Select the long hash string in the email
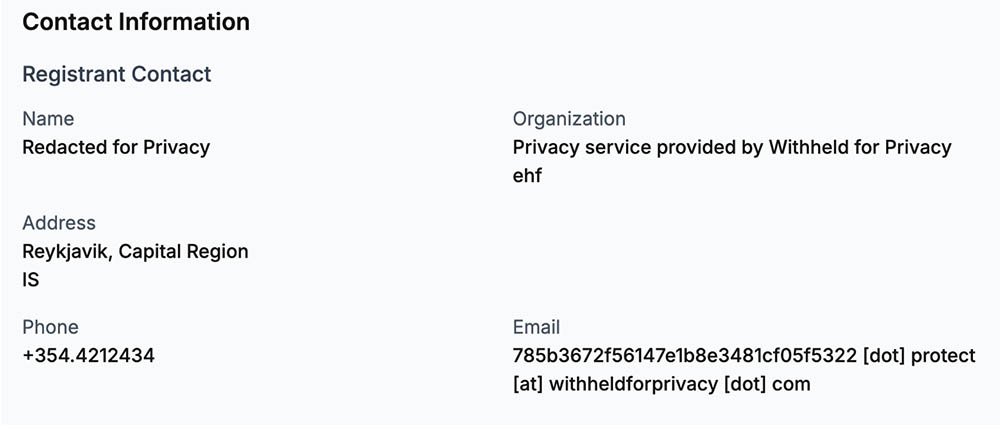The width and height of the screenshot is (1000, 429). pos(685,355)
